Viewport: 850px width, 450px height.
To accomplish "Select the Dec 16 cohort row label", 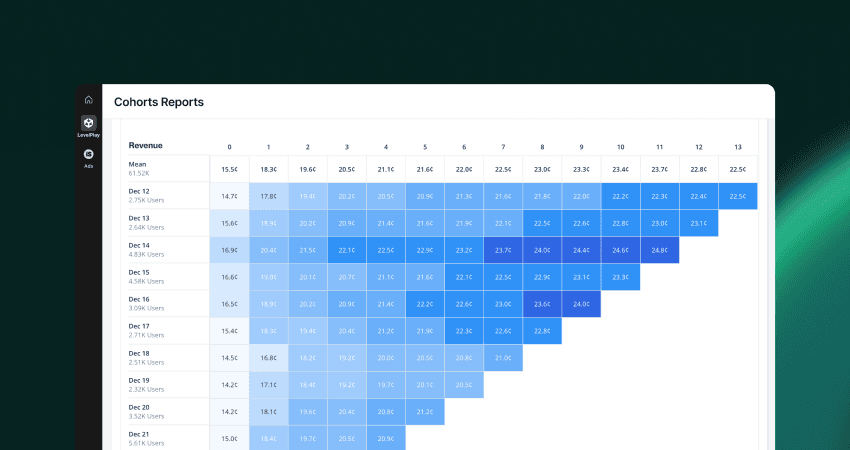I will pyautogui.click(x=139, y=299).
